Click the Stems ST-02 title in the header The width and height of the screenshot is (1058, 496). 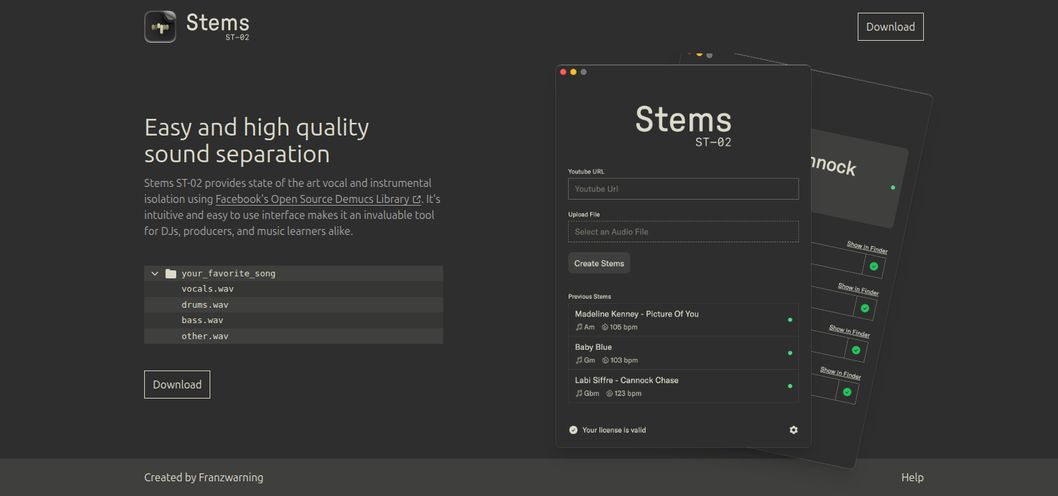coord(218,26)
